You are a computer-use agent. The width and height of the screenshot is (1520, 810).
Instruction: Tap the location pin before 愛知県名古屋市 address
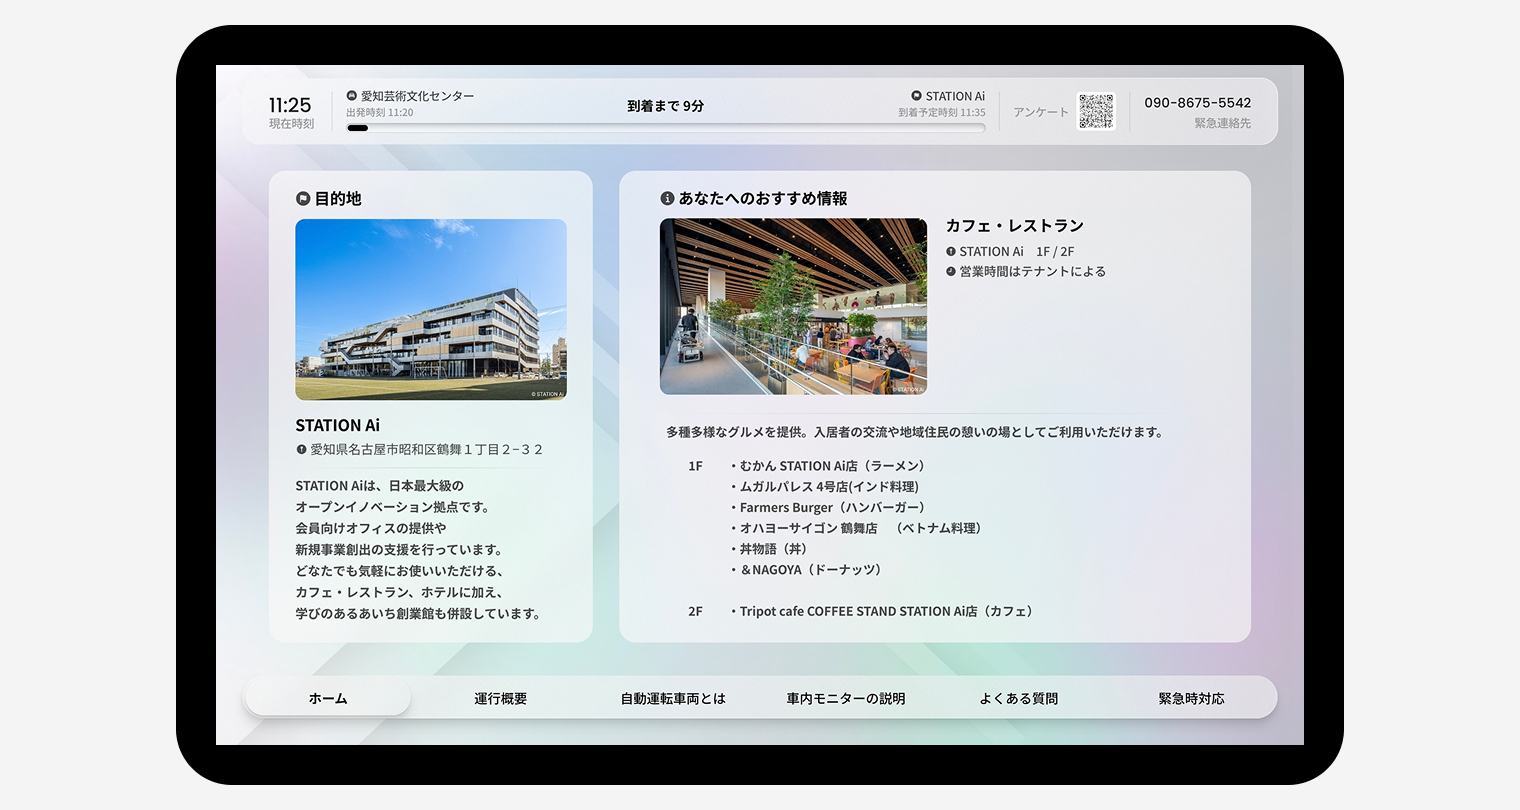tap(301, 450)
